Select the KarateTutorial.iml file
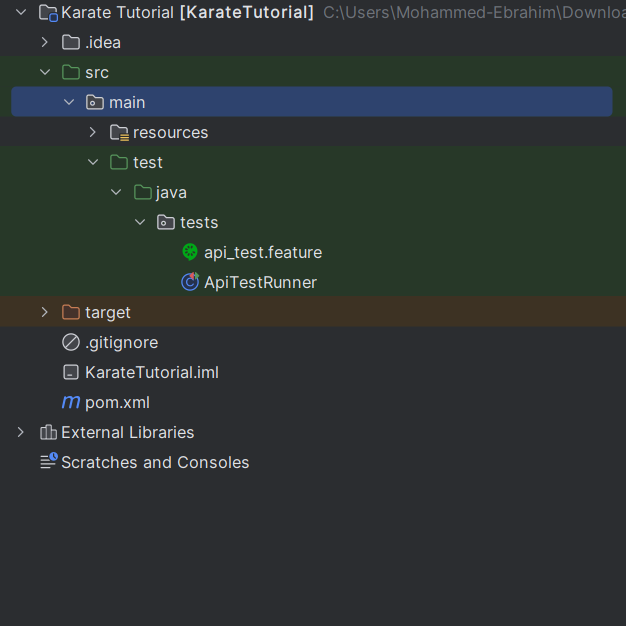The height and width of the screenshot is (626, 626). pyautogui.click(x=152, y=372)
